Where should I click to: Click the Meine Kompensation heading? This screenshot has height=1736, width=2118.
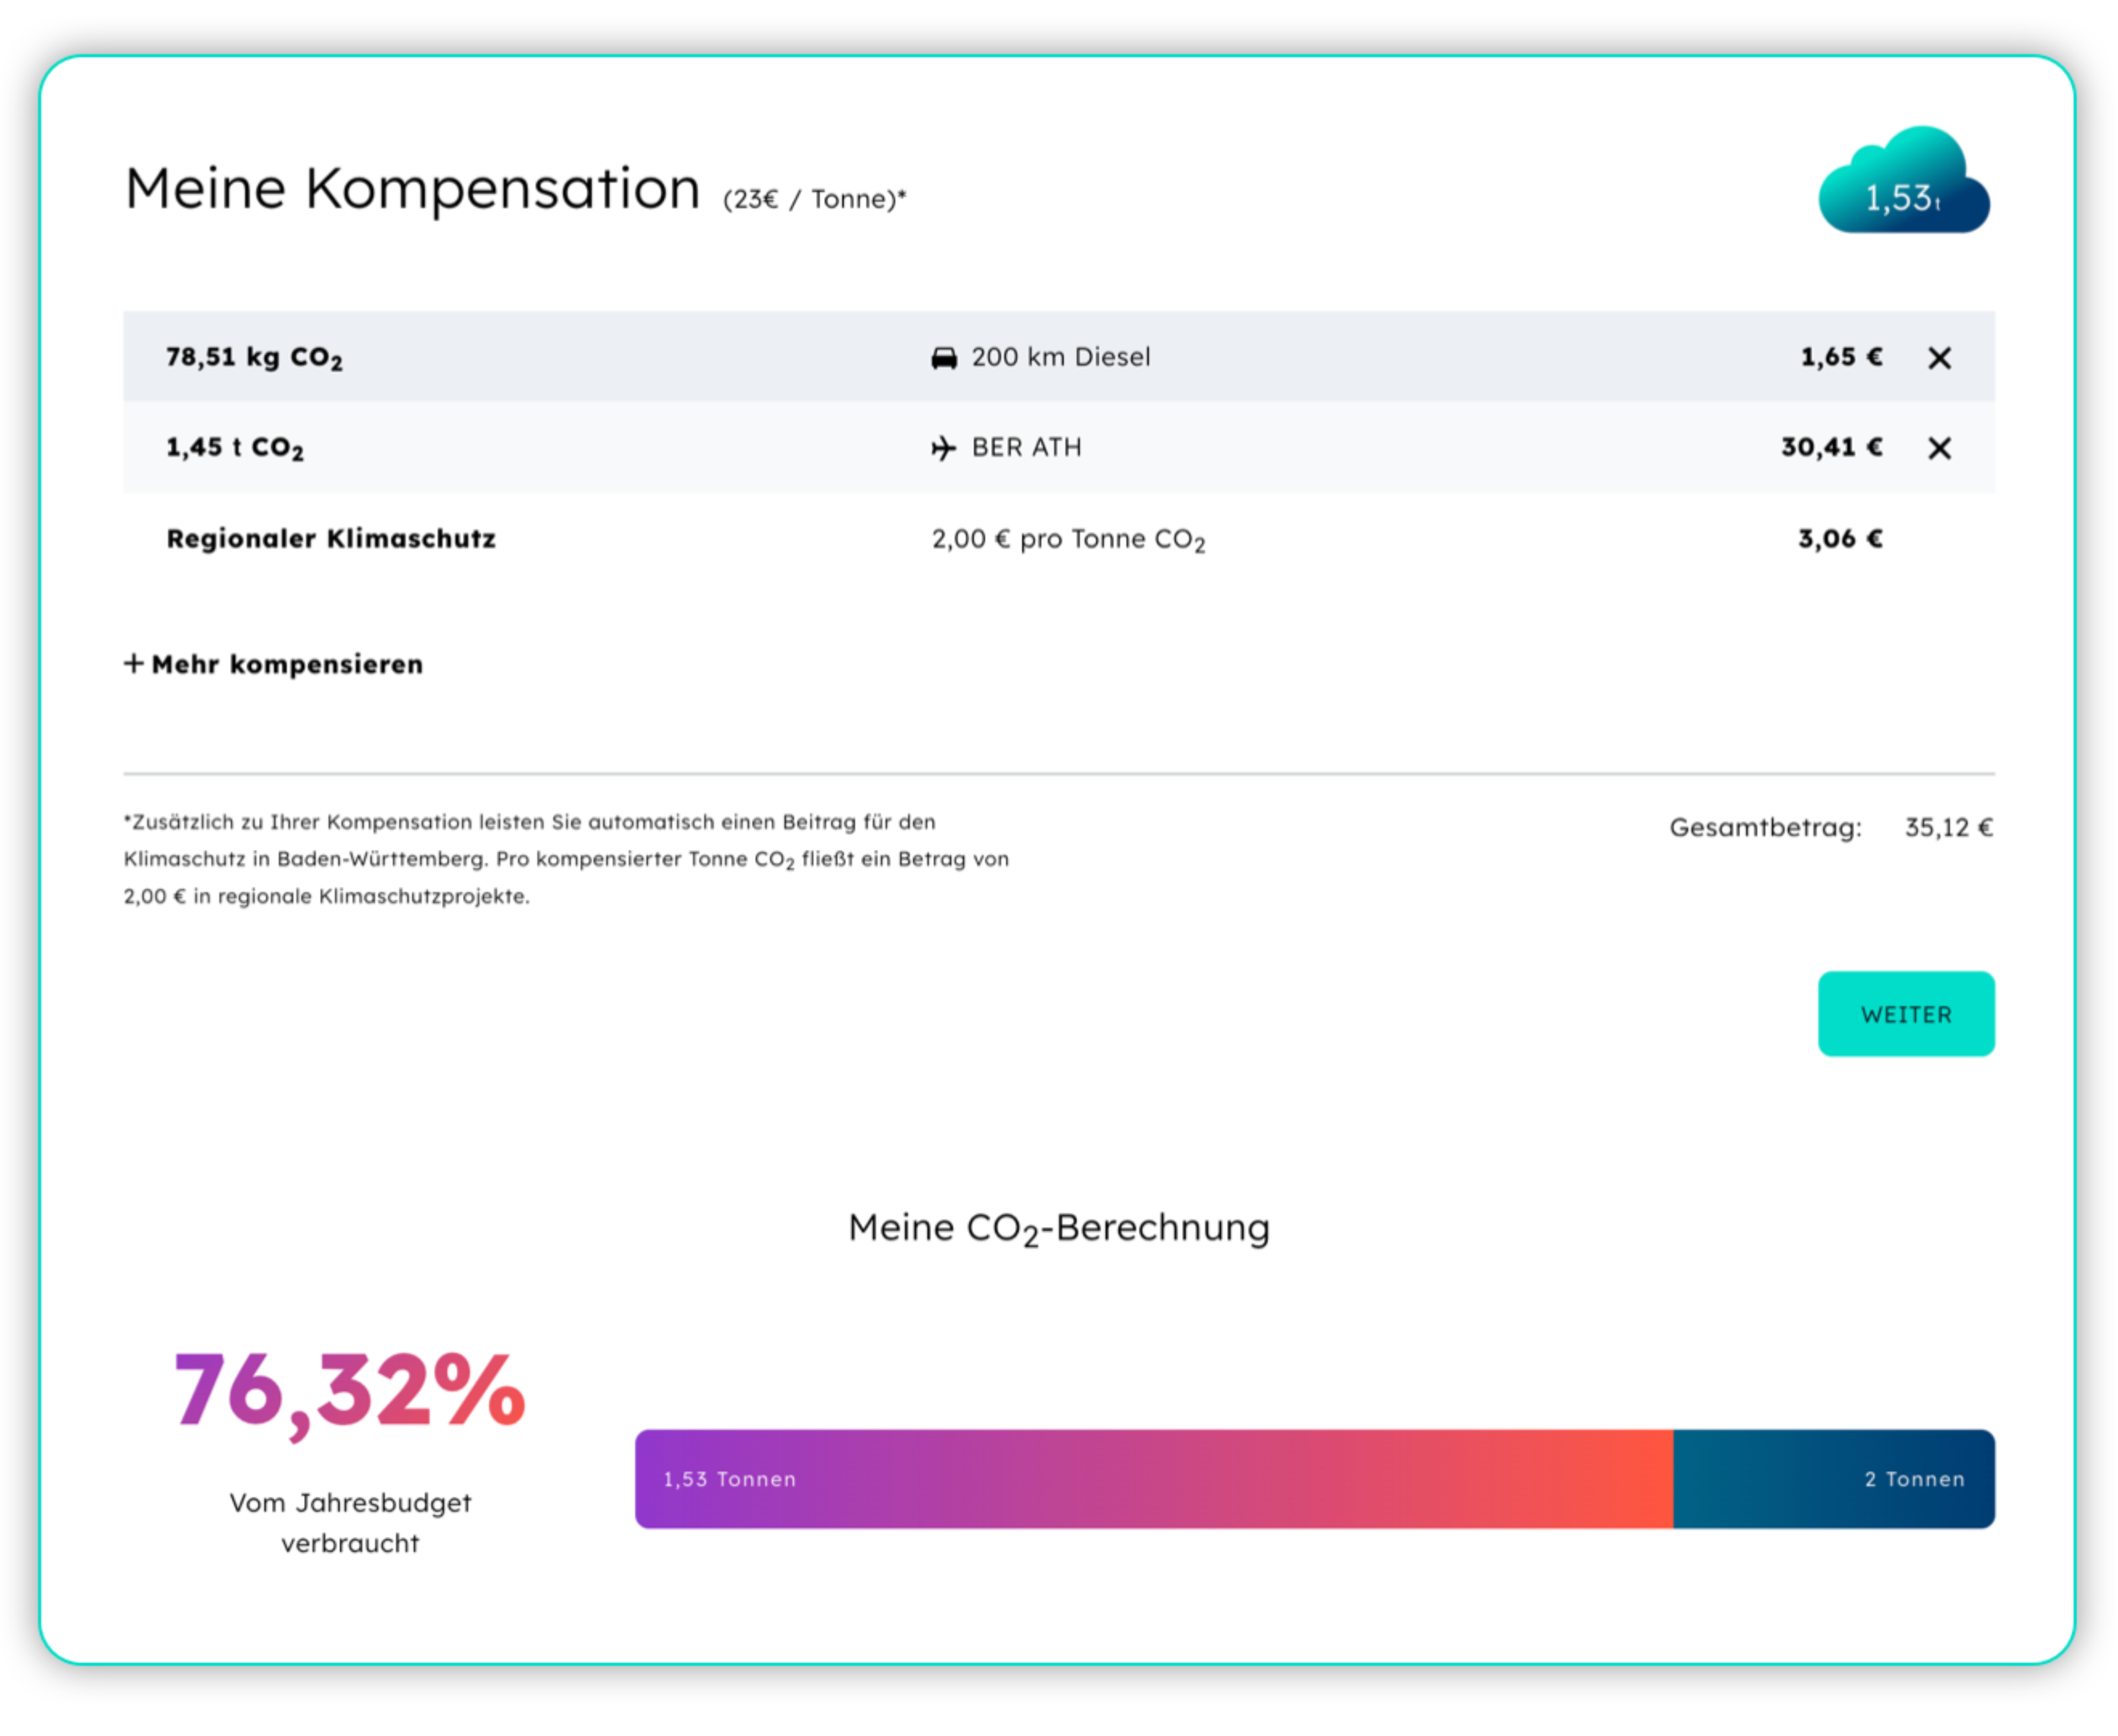412,189
